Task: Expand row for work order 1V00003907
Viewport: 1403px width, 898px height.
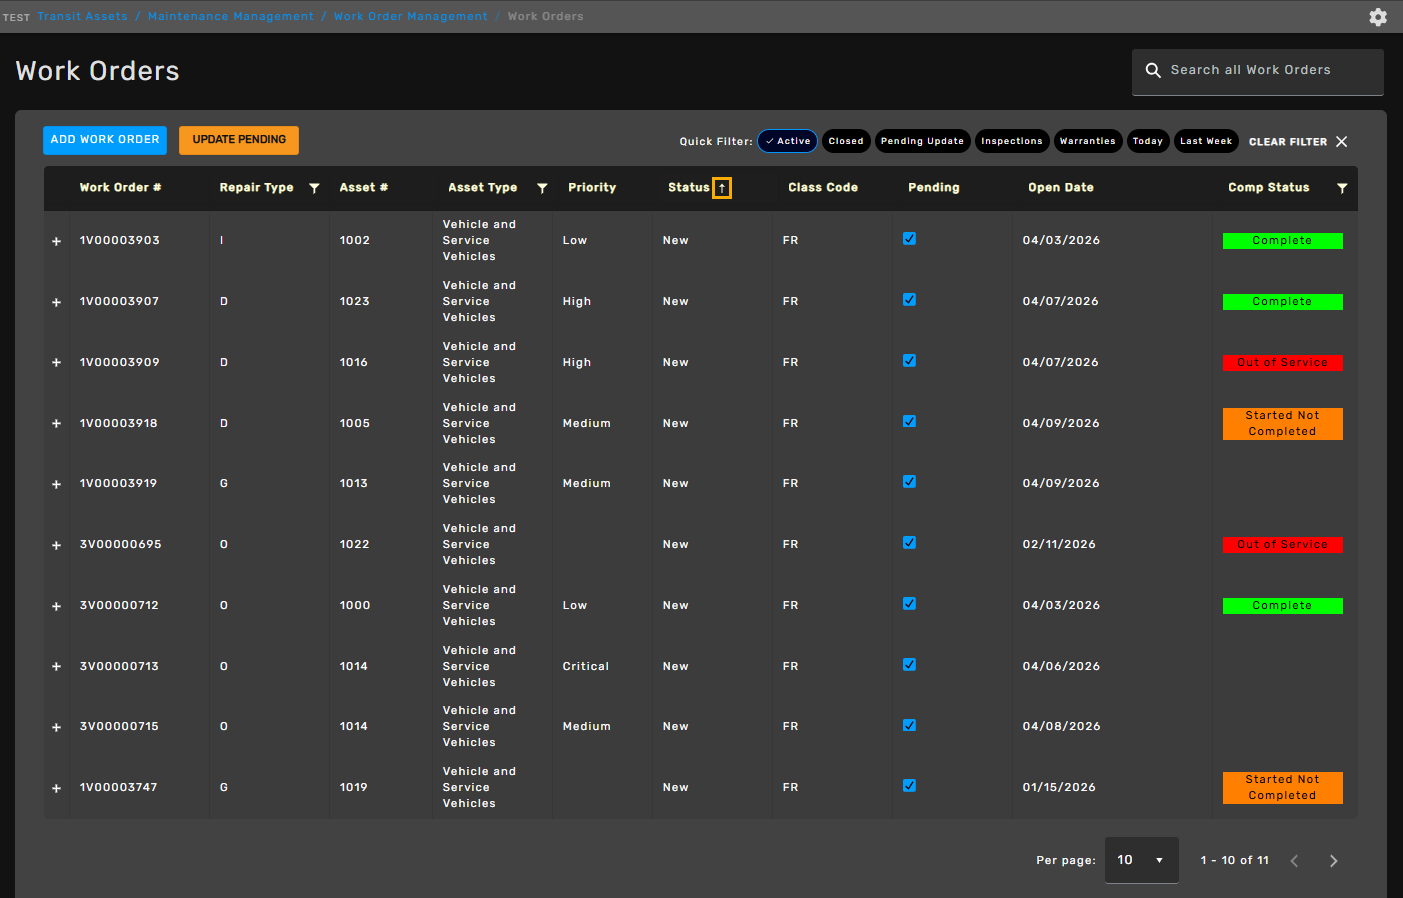Action: coord(56,302)
